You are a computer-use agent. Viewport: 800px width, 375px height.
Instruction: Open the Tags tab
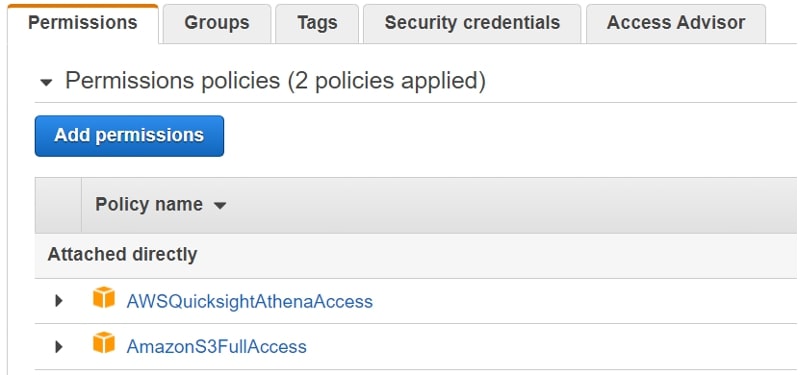click(x=317, y=23)
